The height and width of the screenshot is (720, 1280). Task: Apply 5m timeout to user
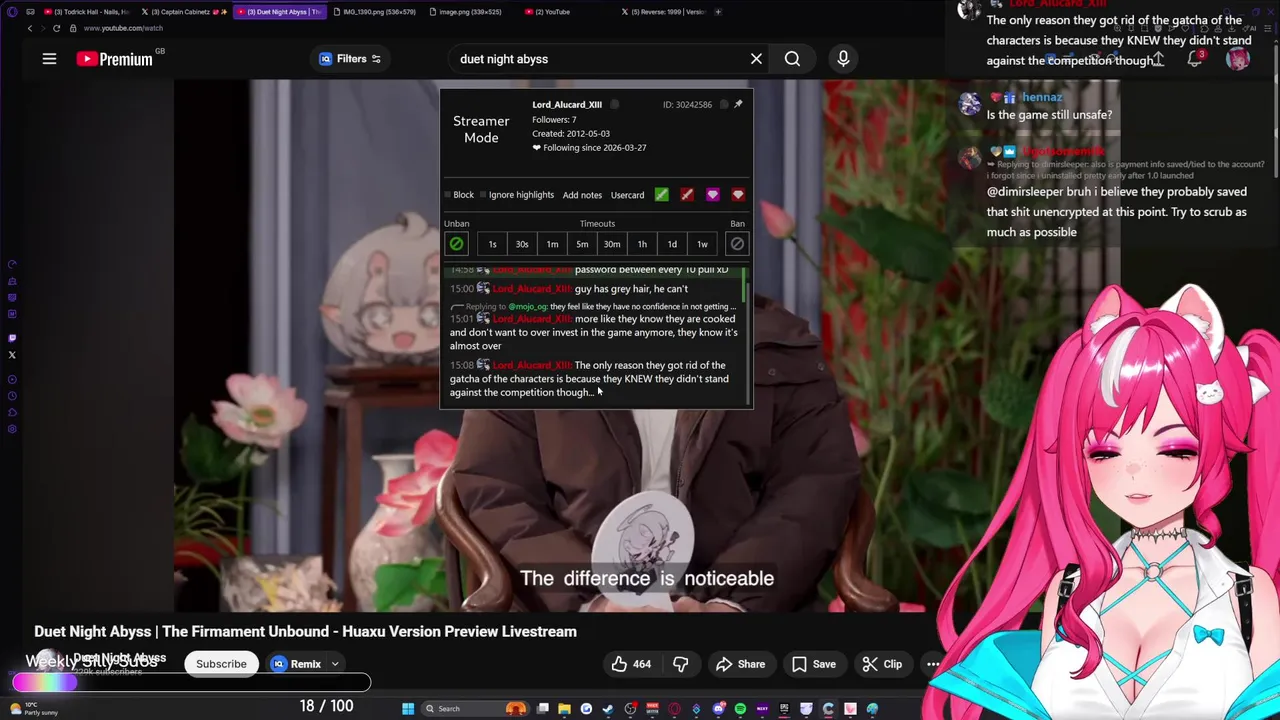click(582, 244)
